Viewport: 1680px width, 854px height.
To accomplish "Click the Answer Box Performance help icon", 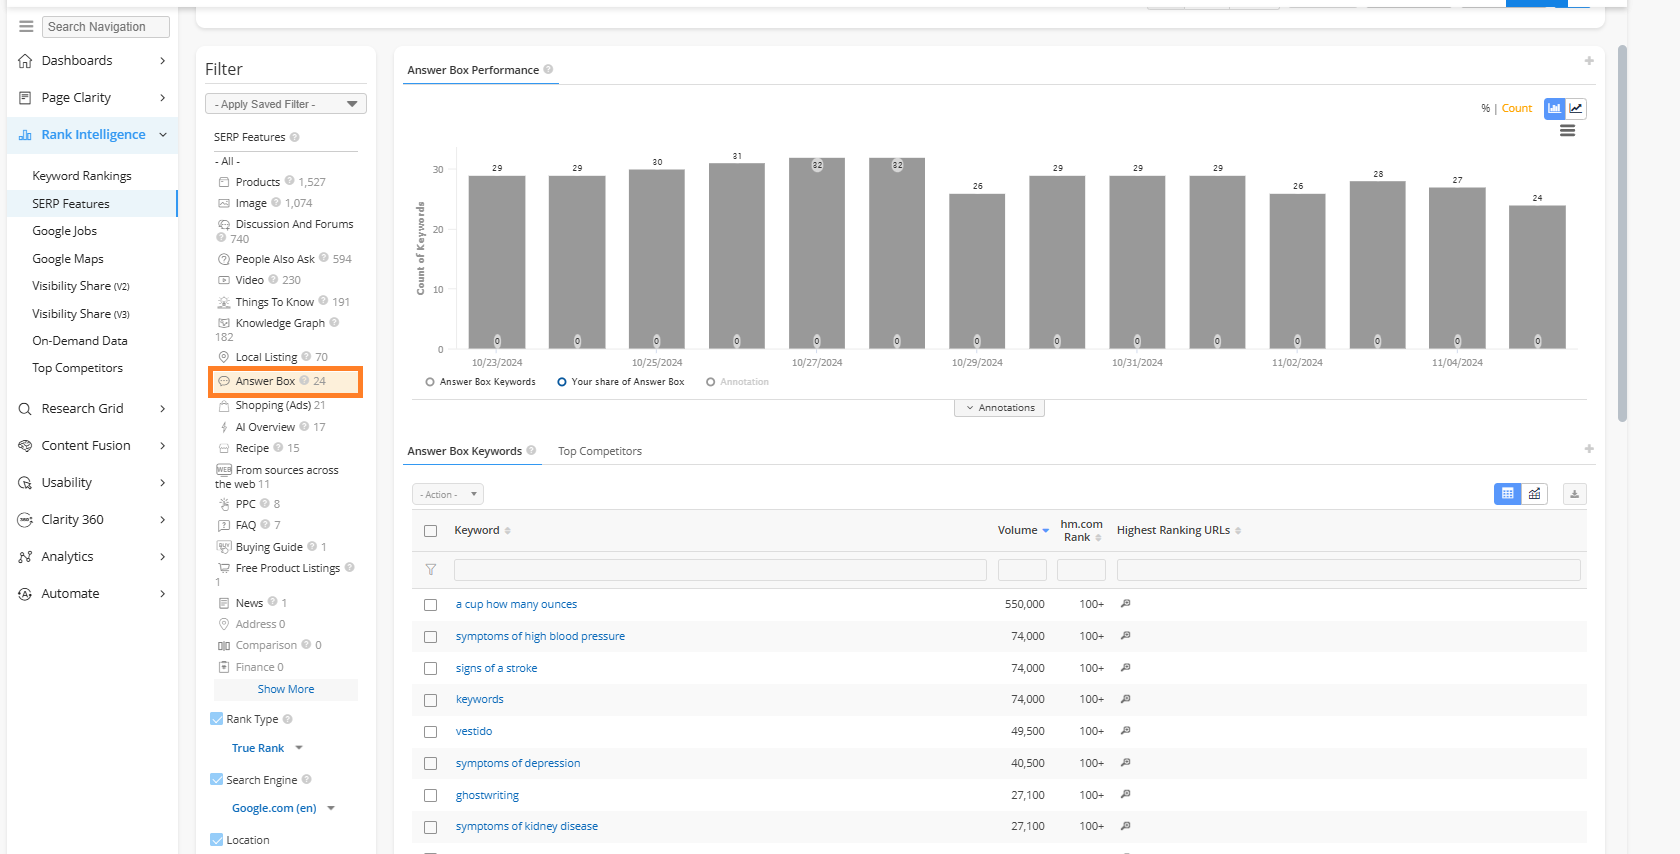I will (x=548, y=70).
